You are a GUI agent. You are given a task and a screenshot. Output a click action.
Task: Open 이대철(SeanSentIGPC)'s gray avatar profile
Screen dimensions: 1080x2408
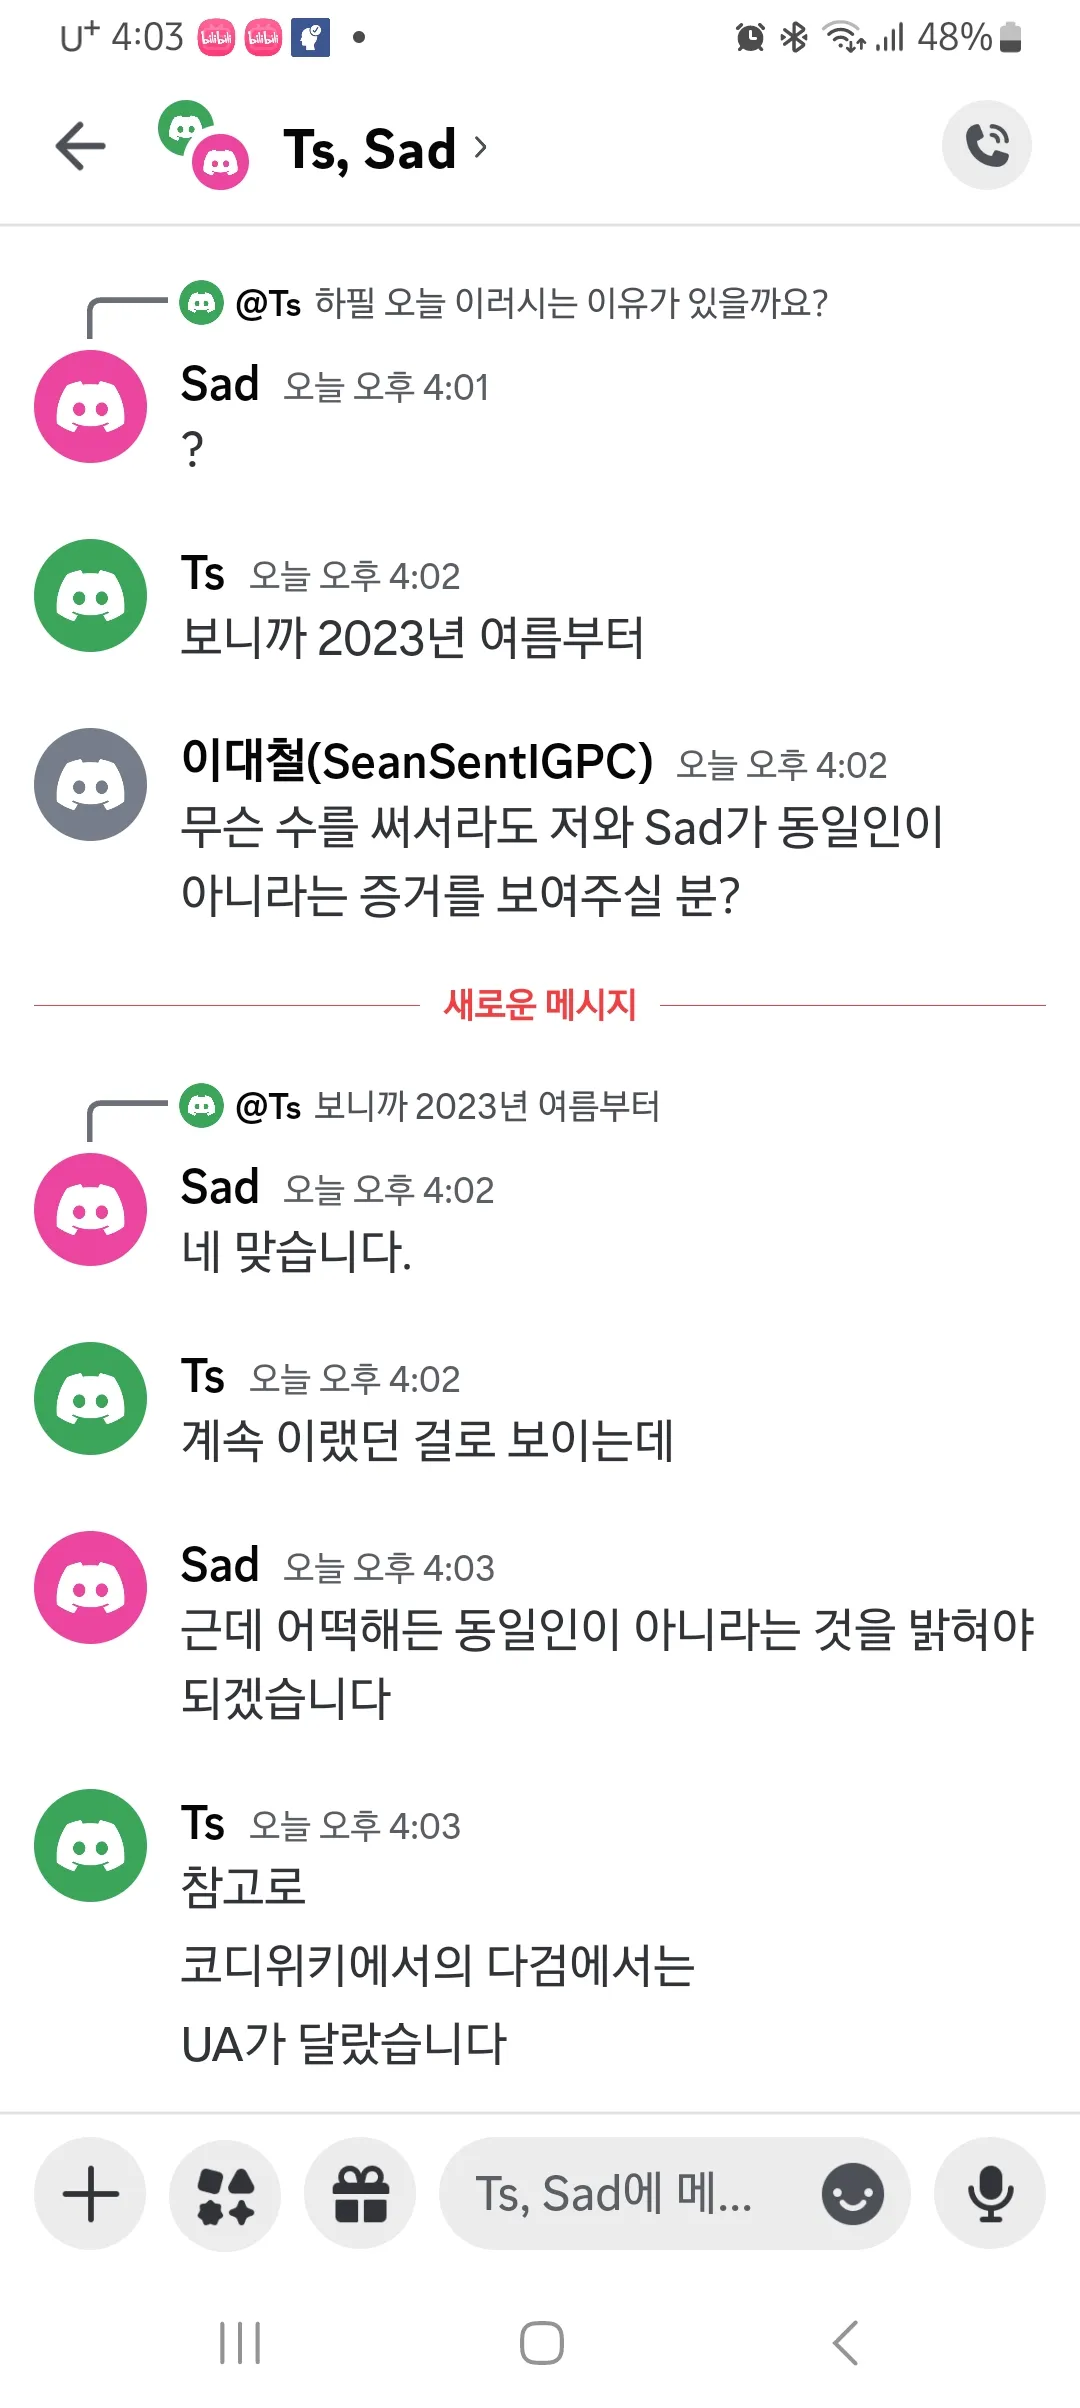point(89,785)
